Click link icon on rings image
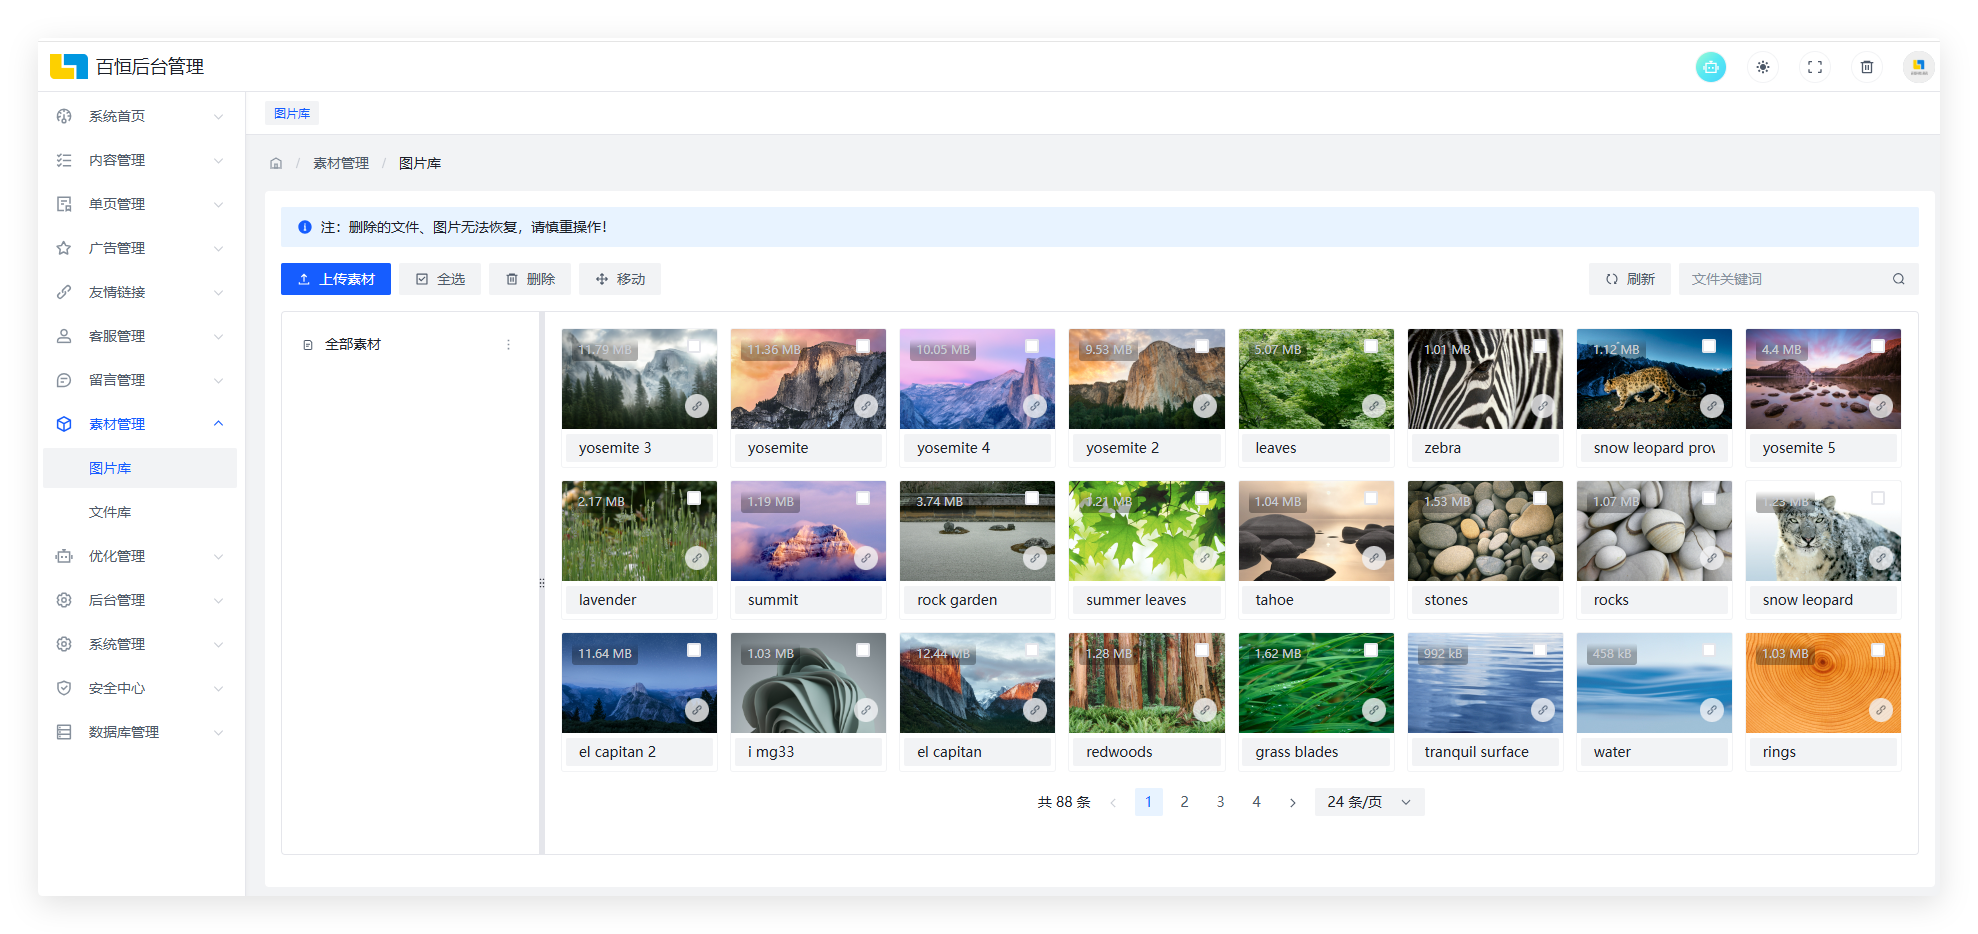The height and width of the screenshot is (934, 1978). click(x=1880, y=710)
